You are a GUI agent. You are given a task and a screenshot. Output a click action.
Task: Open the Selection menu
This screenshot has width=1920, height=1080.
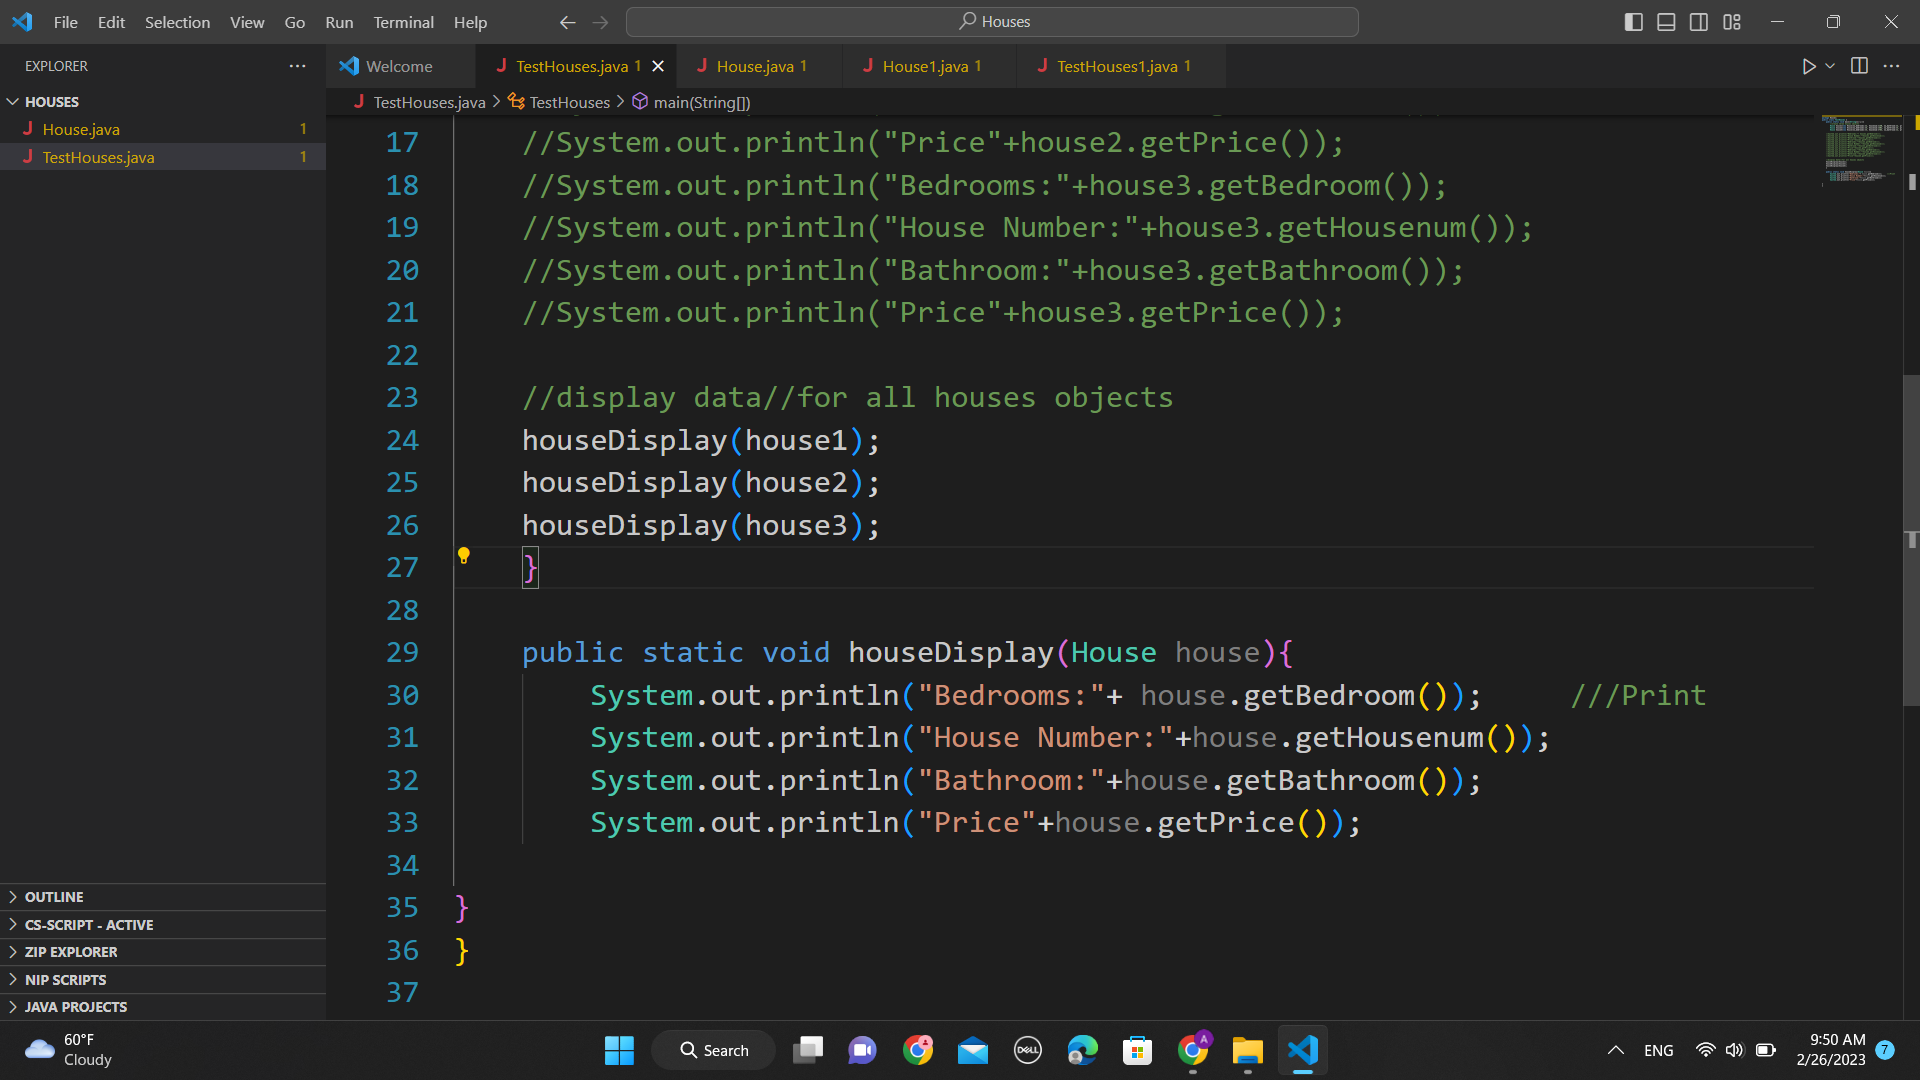(177, 22)
